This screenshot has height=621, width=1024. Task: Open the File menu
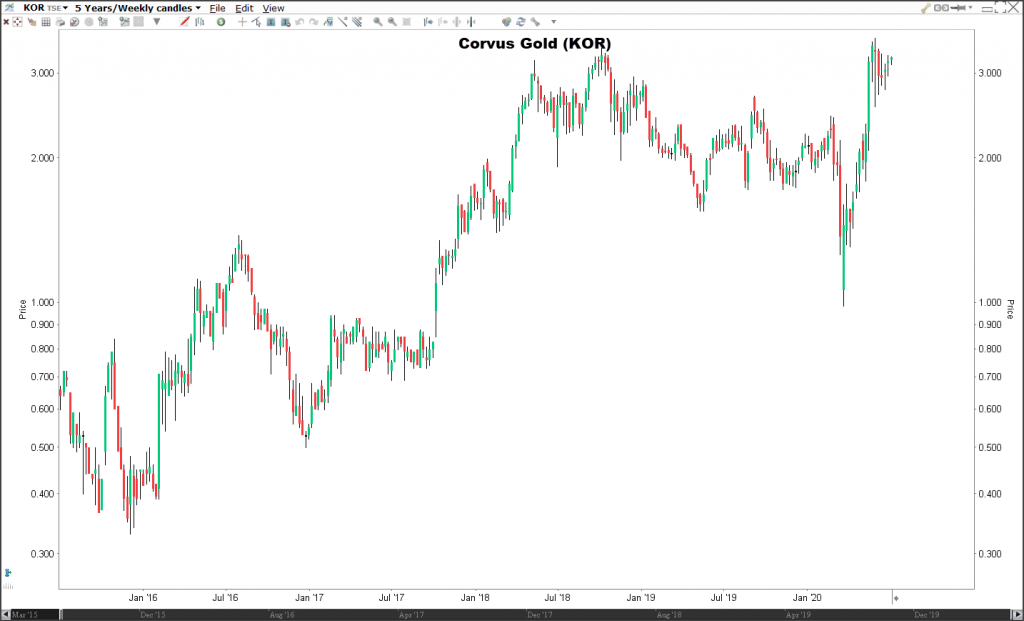click(x=217, y=8)
